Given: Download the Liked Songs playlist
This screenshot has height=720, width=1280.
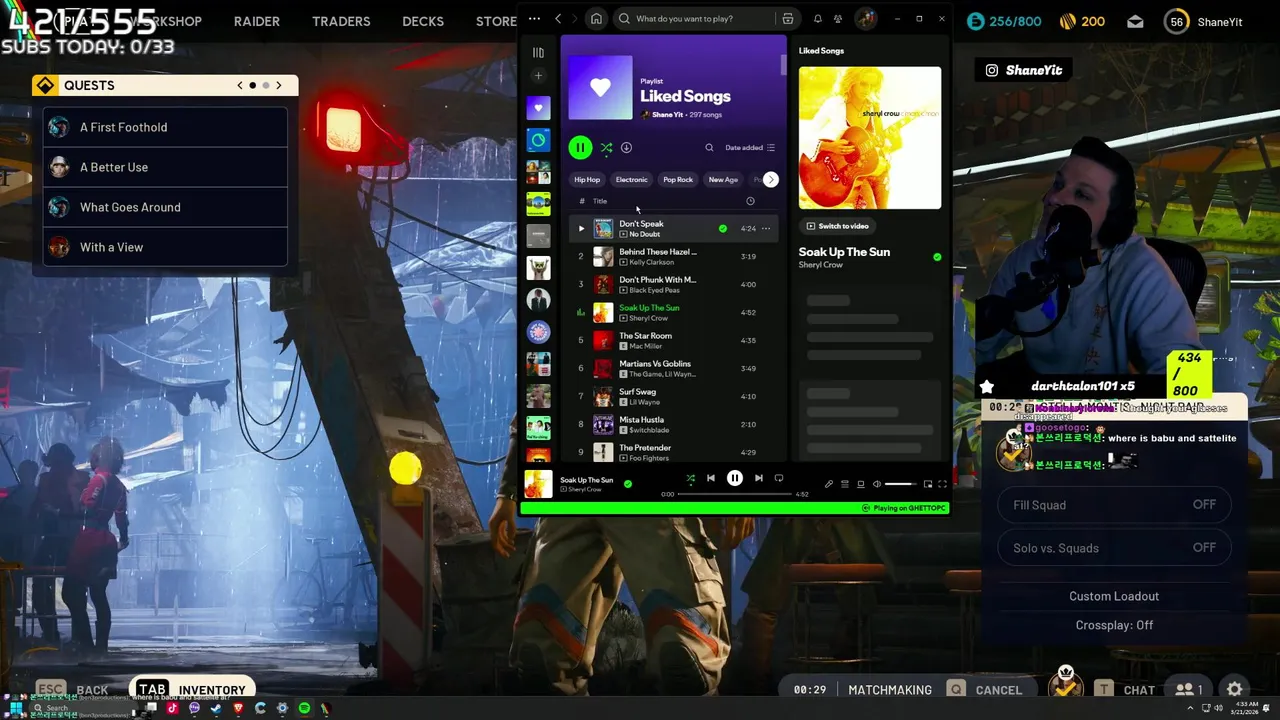Looking at the screenshot, I should click(626, 148).
